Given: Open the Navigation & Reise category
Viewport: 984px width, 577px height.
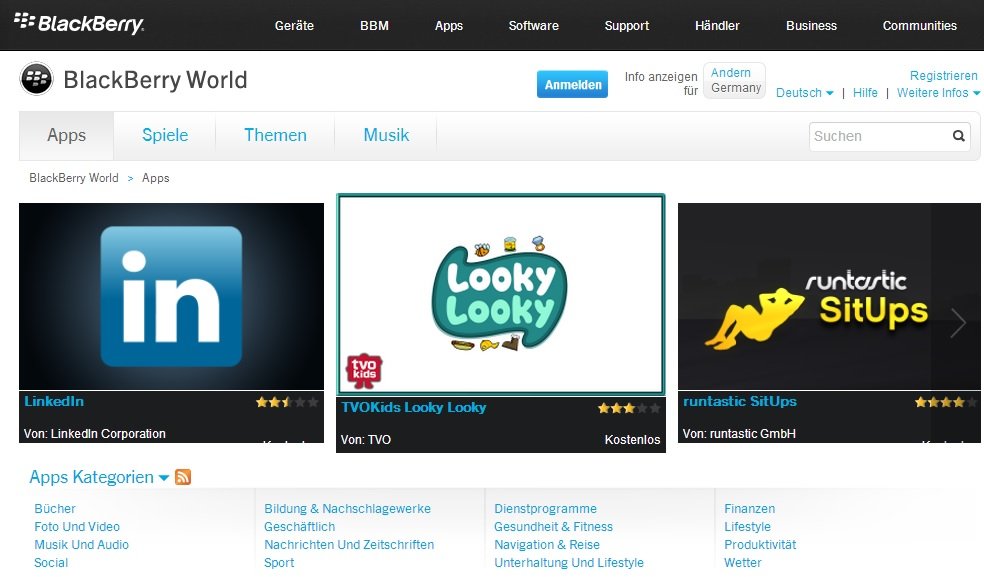Looking at the screenshot, I should coord(547,545).
